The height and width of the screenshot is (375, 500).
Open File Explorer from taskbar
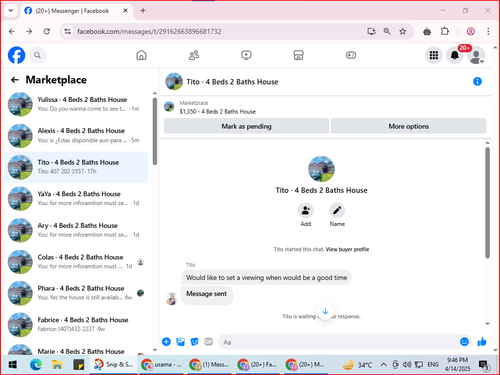coord(57,365)
